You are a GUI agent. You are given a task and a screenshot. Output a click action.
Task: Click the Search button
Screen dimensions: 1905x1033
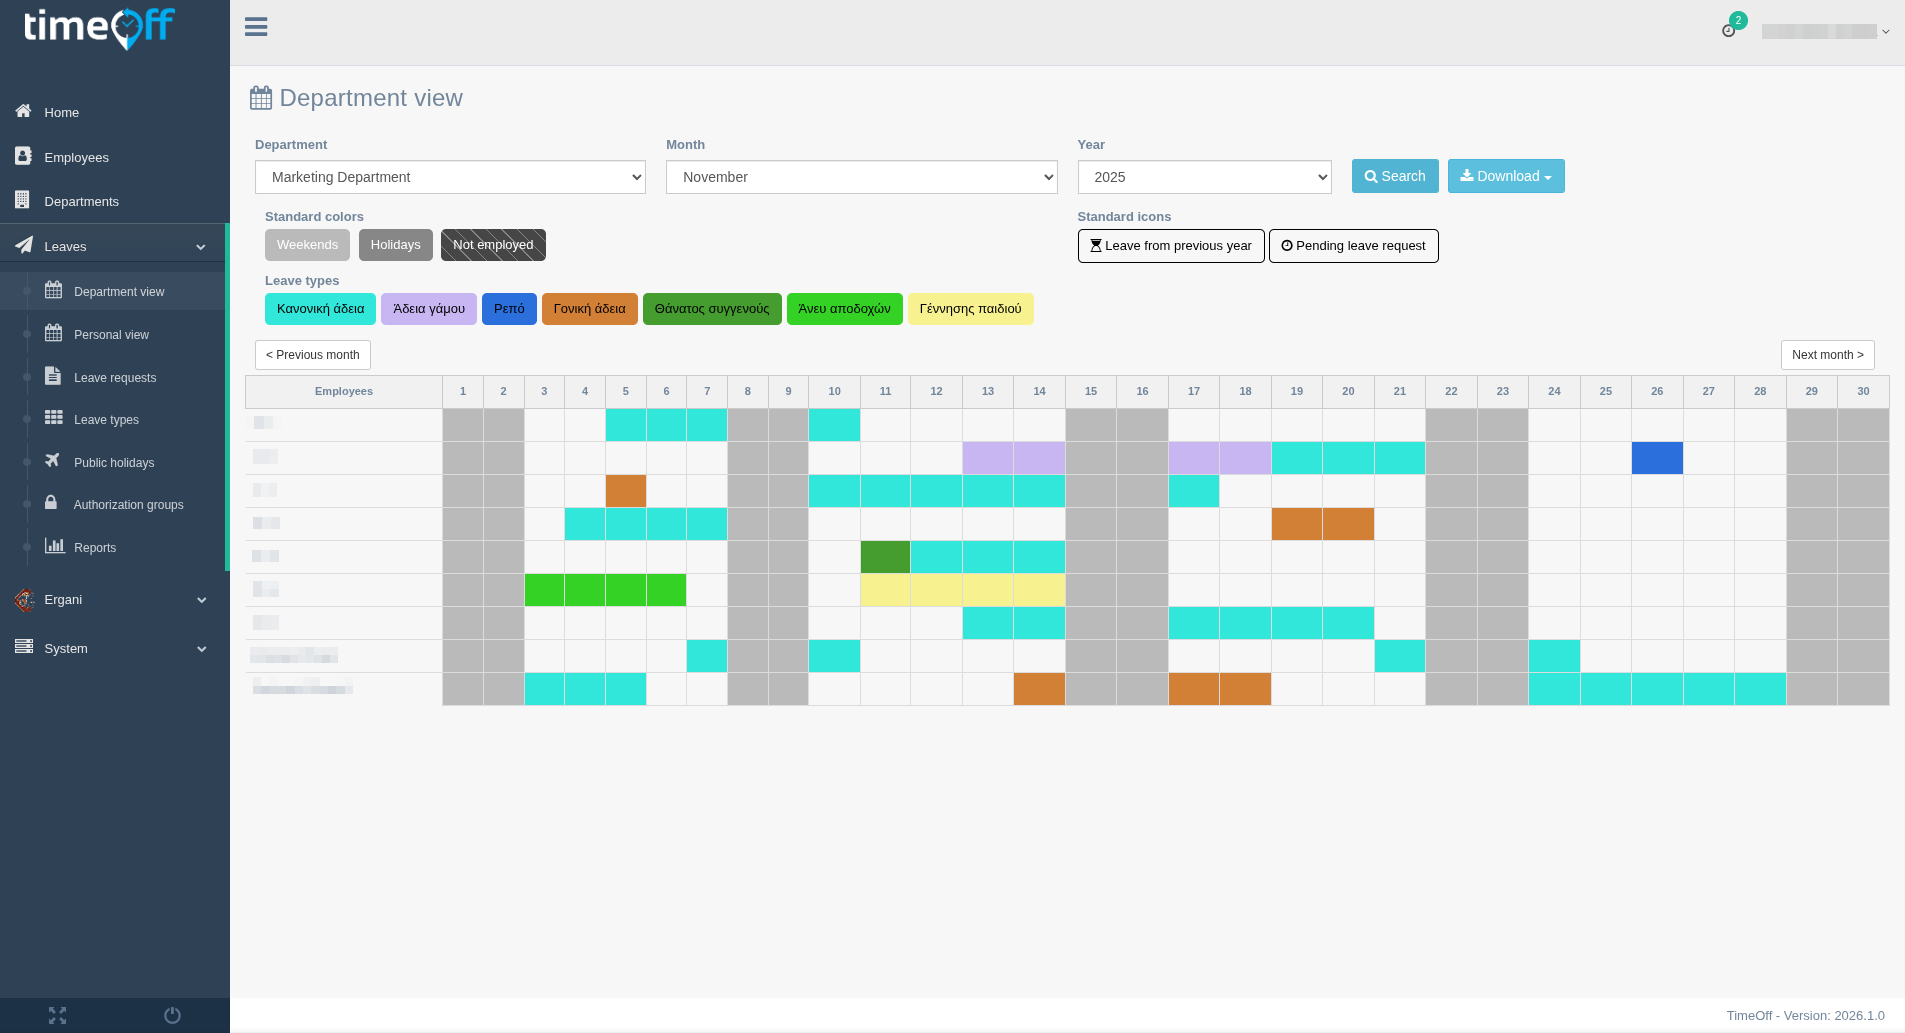(1395, 176)
